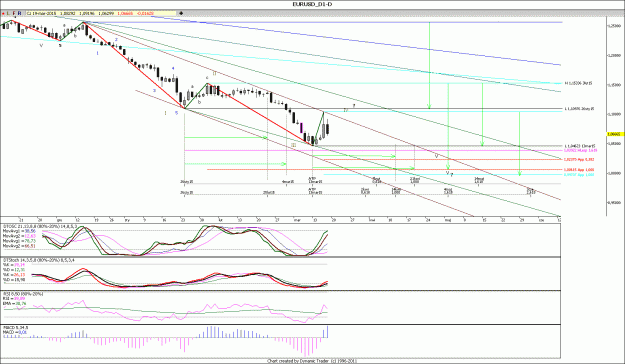Image resolution: width=625 pixels, height=364 pixels.
Task: Click the 'mar' month label on date axis
Action: tap(297, 220)
